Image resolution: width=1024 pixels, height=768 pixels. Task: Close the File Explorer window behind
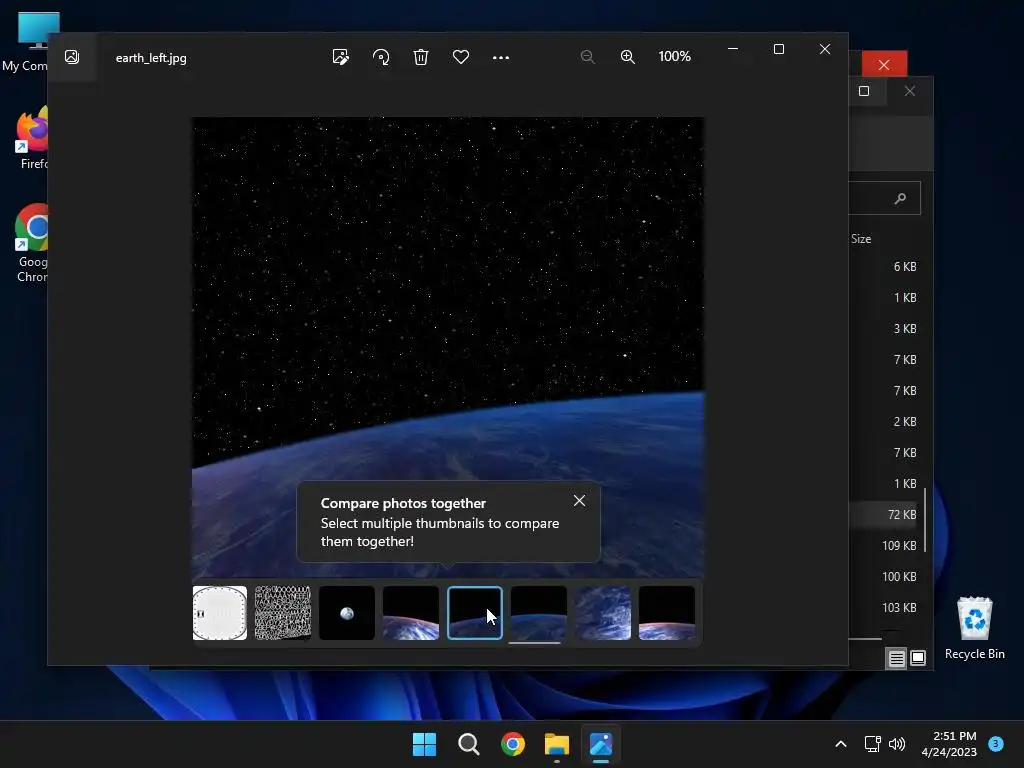pyautogui.click(x=910, y=91)
